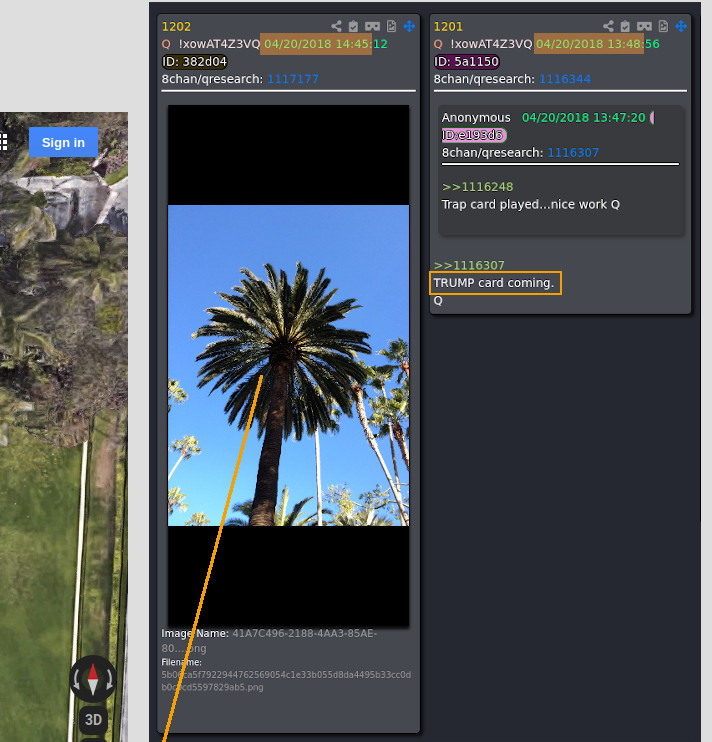The height and width of the screenshot is (742, 712).
Task: Open the Google apps grid icon
Action: coord(3,142)
